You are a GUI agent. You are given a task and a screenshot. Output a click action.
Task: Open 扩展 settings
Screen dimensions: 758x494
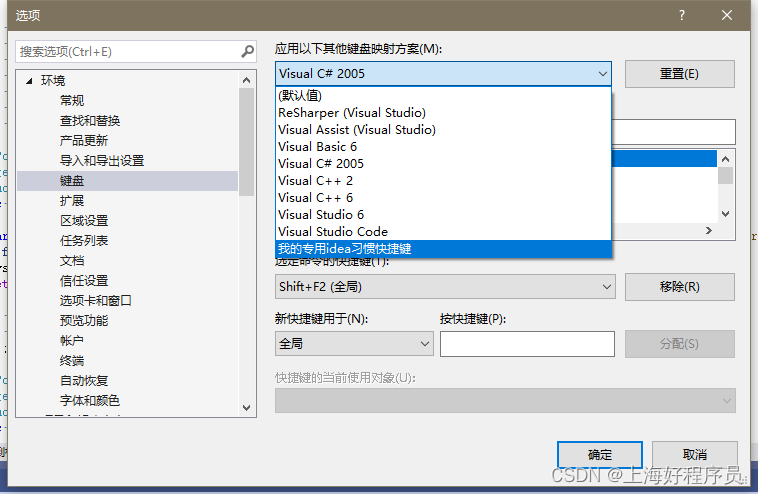click(x=72, y=201)
